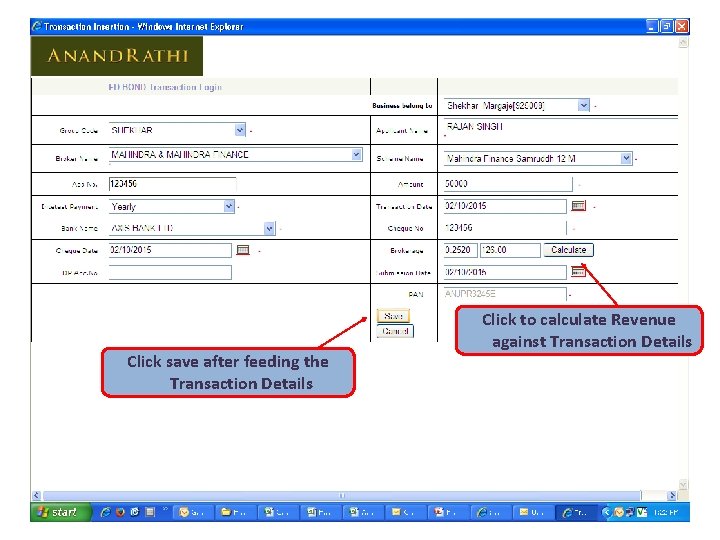
Task: Launch Firefox from quick launch
Action: [x=120, y=512]
